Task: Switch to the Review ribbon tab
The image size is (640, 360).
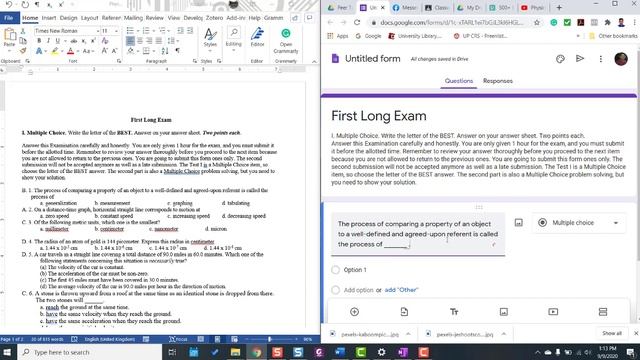Action: [154, 18]
